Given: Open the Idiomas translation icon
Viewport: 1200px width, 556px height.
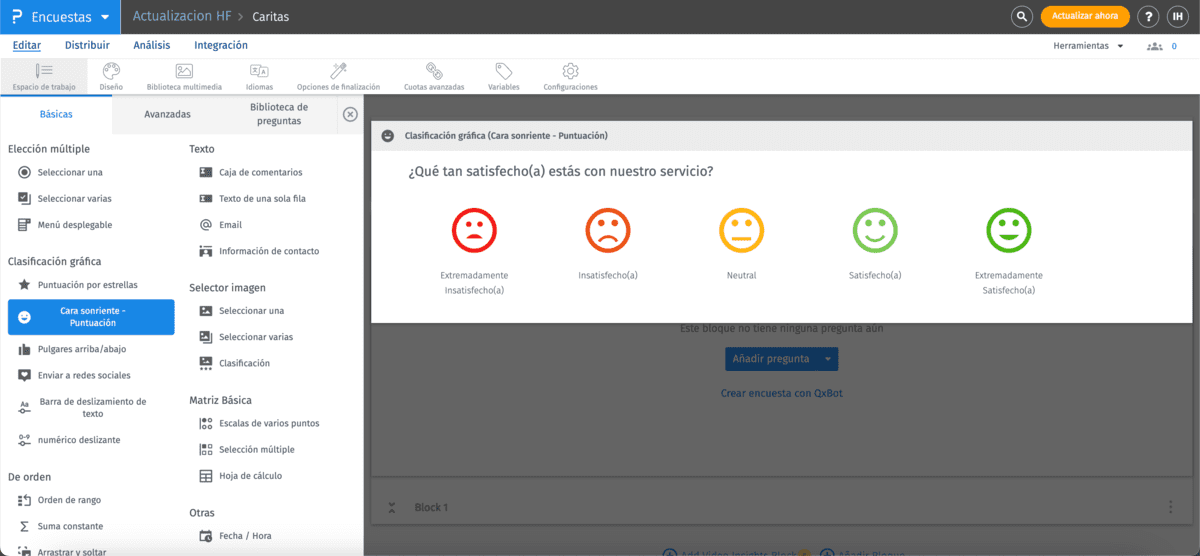Looking at the screenshot, I should 259,76.
